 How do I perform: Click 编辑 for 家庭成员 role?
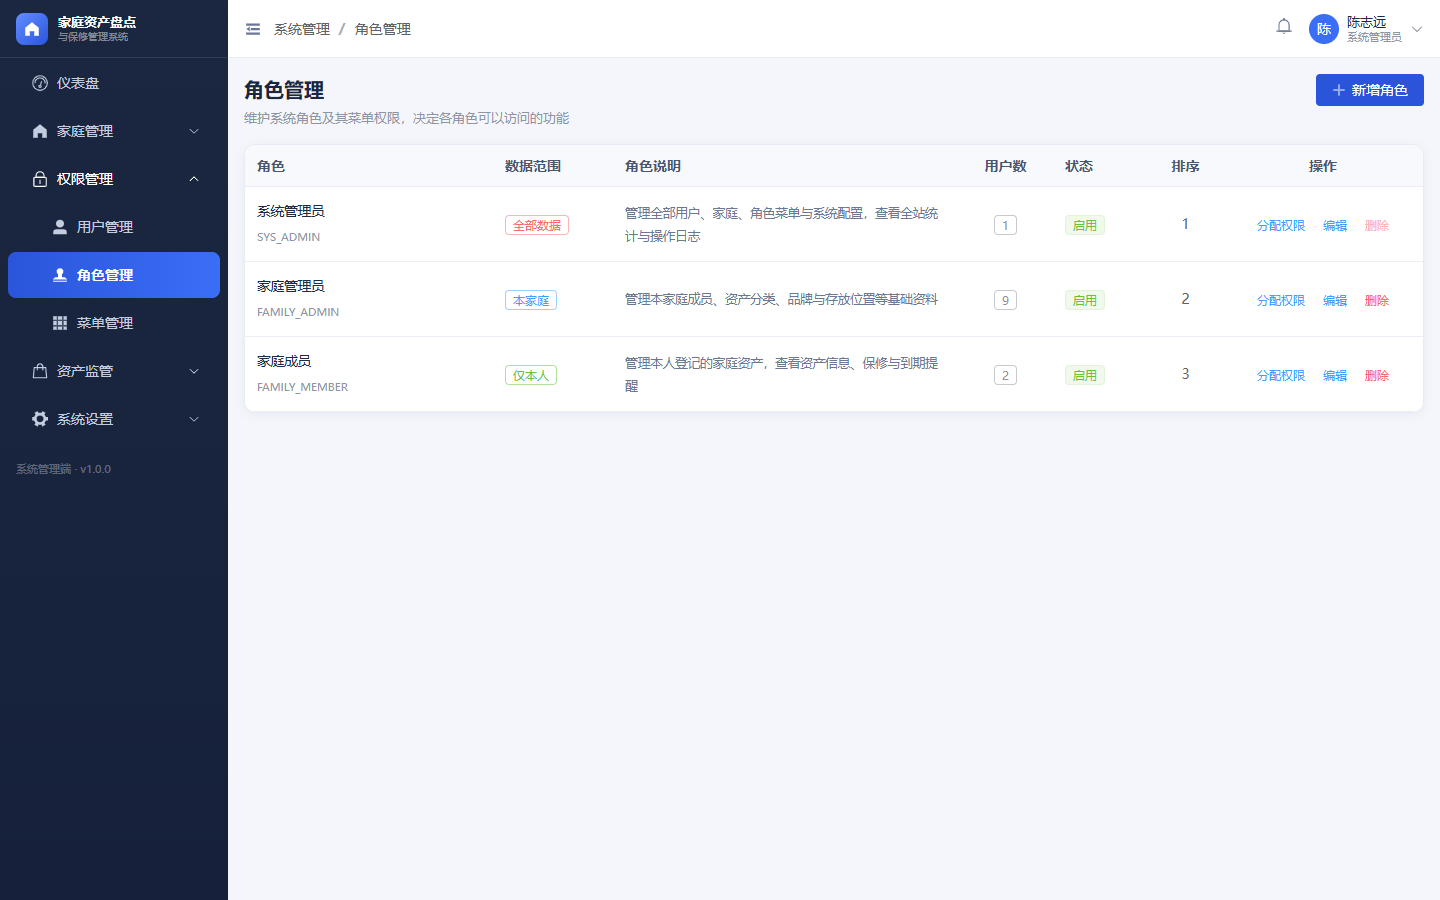[x=1335, y=375]
